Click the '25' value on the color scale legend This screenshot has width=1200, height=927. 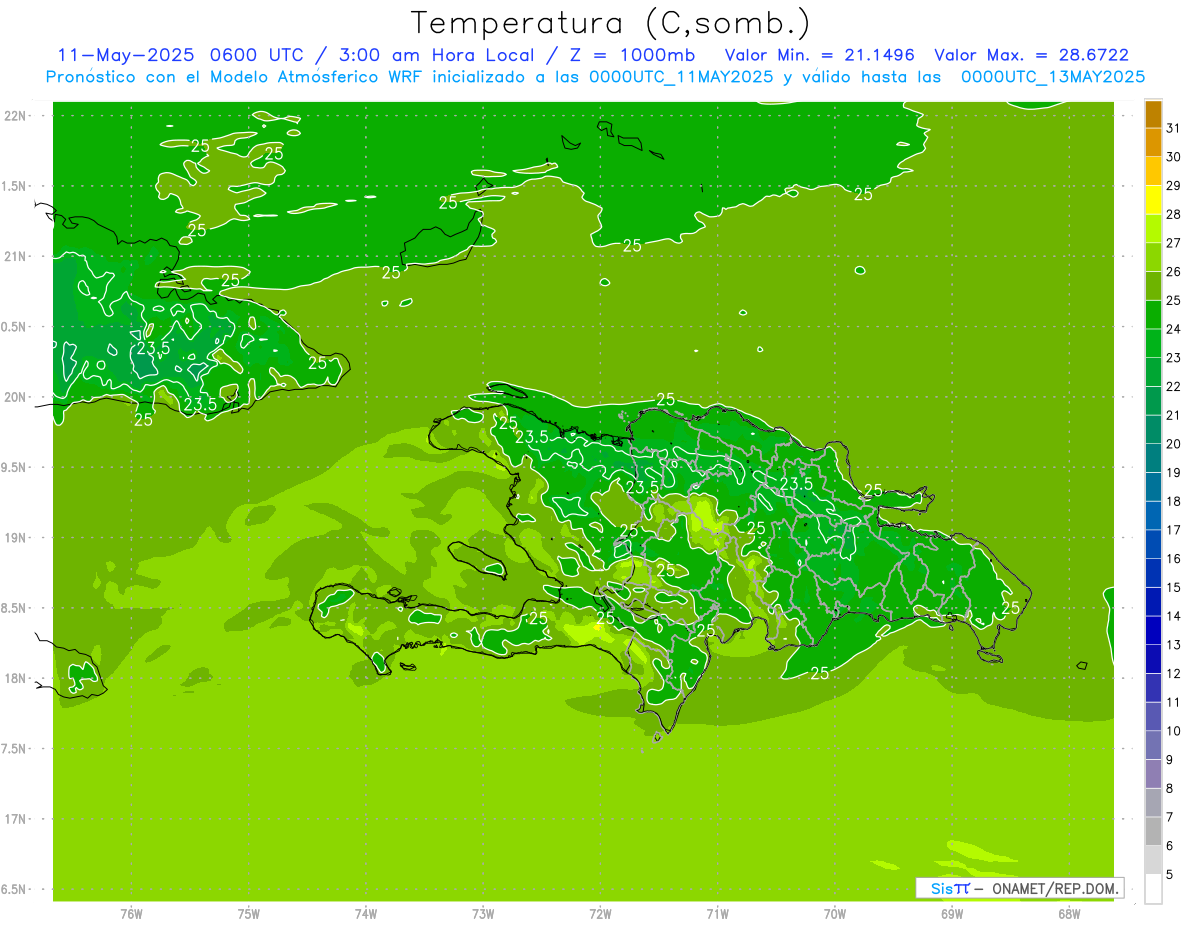coord(1174,300)
